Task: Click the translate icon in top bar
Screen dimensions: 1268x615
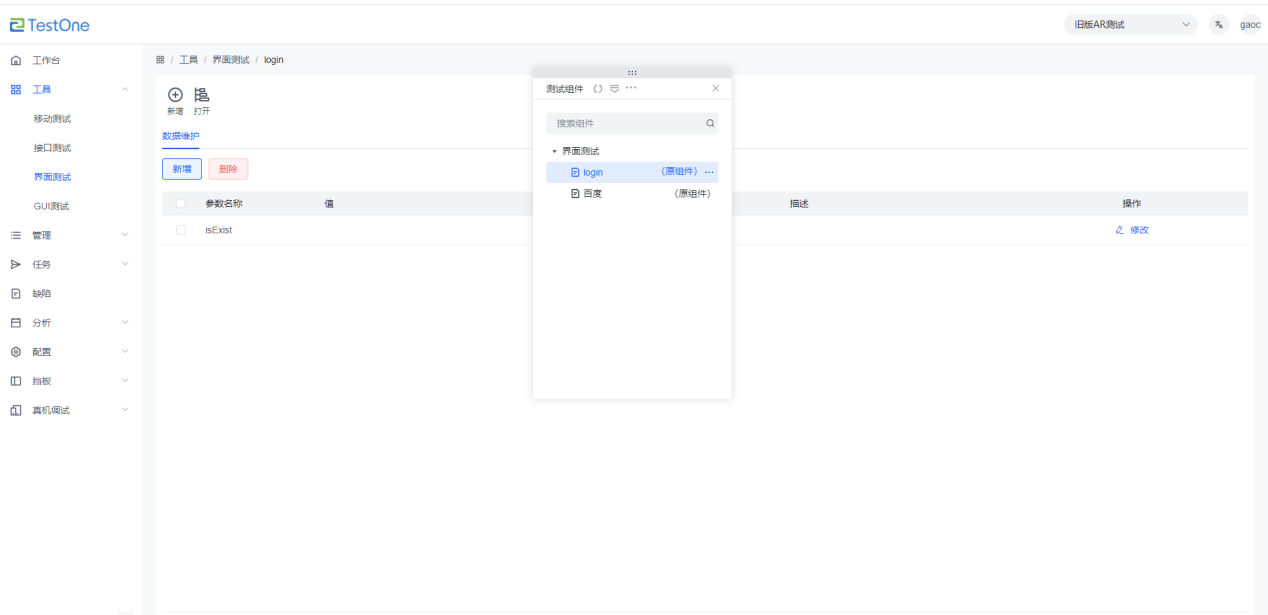Action: [x=1218, y=25]
